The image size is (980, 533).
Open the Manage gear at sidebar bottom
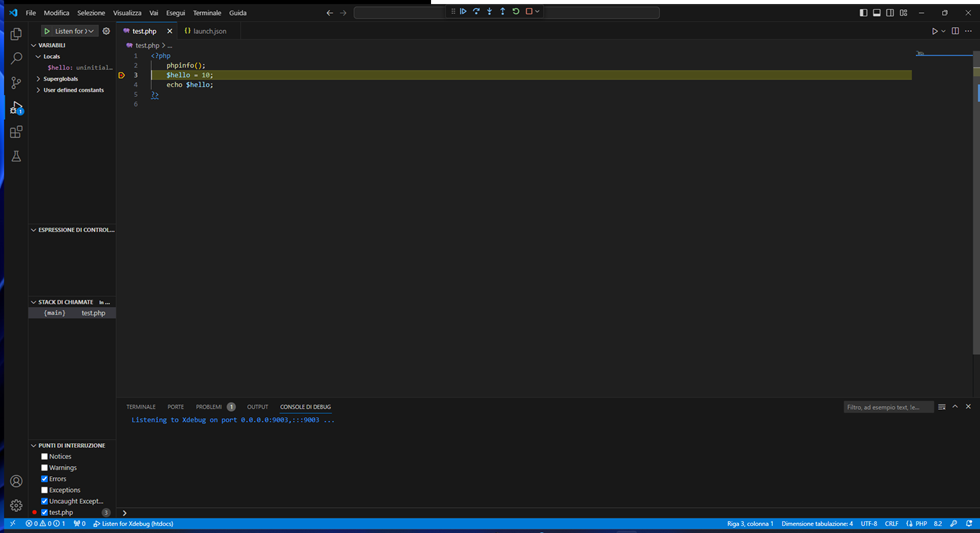pyautogui.click(x=16, y=505)
